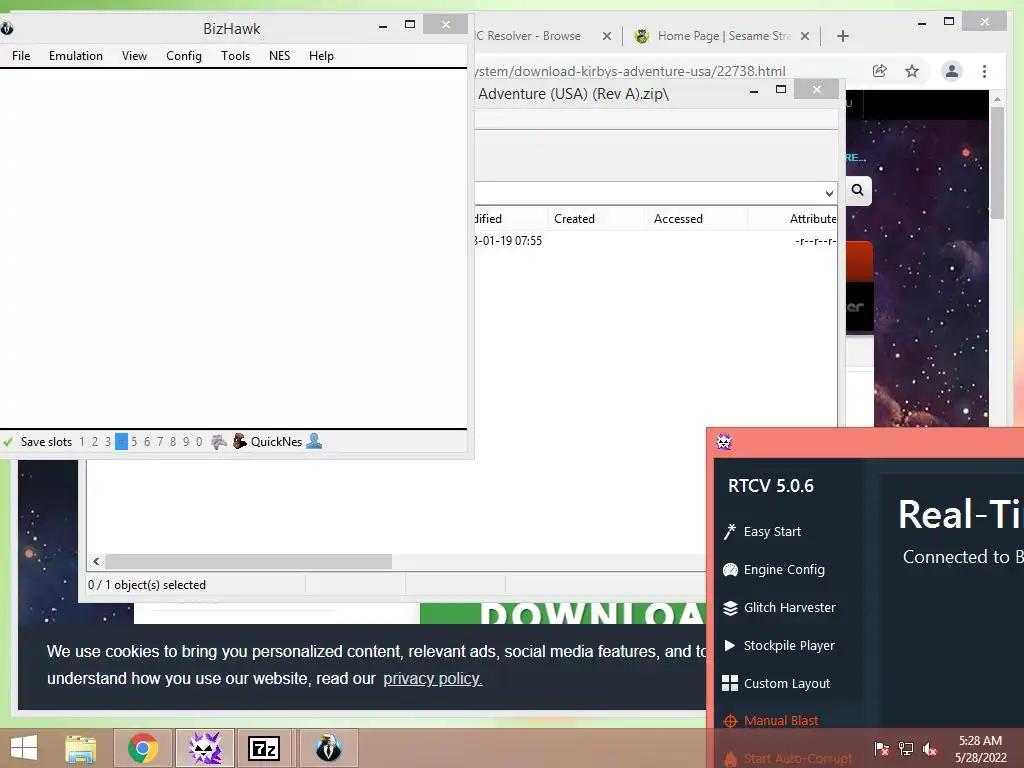Screen dimensions: 1024x768
Task: Open the Chrome three-dot menu
Action: pos(984,71)
